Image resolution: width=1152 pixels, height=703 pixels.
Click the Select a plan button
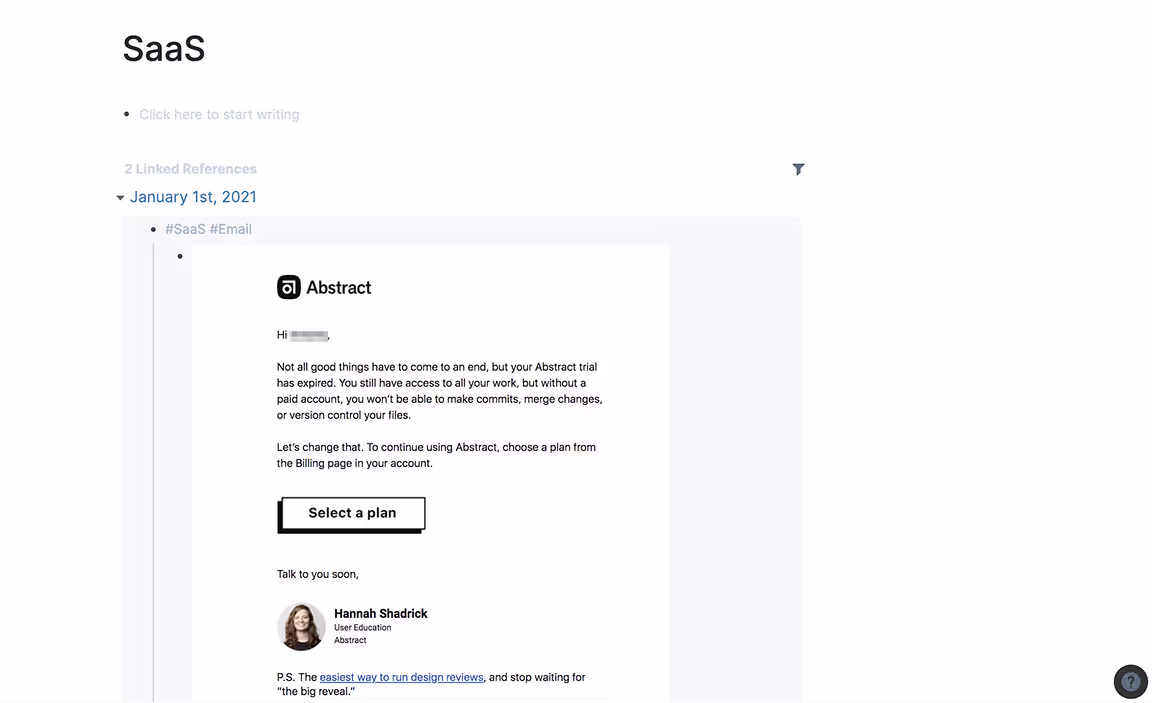352,513
